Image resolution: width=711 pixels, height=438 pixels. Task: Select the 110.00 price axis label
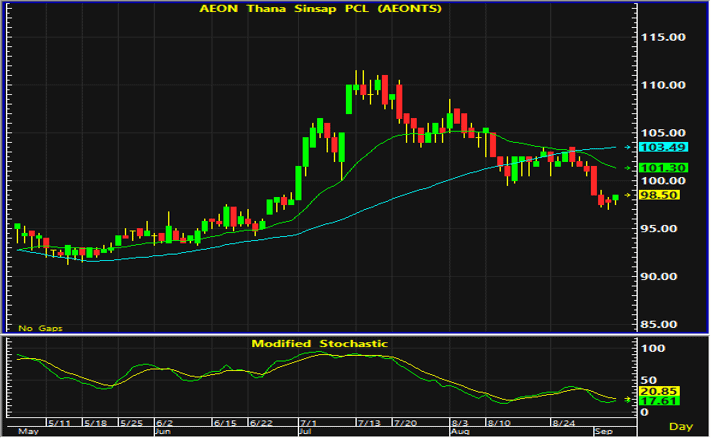tap(663, 85)
